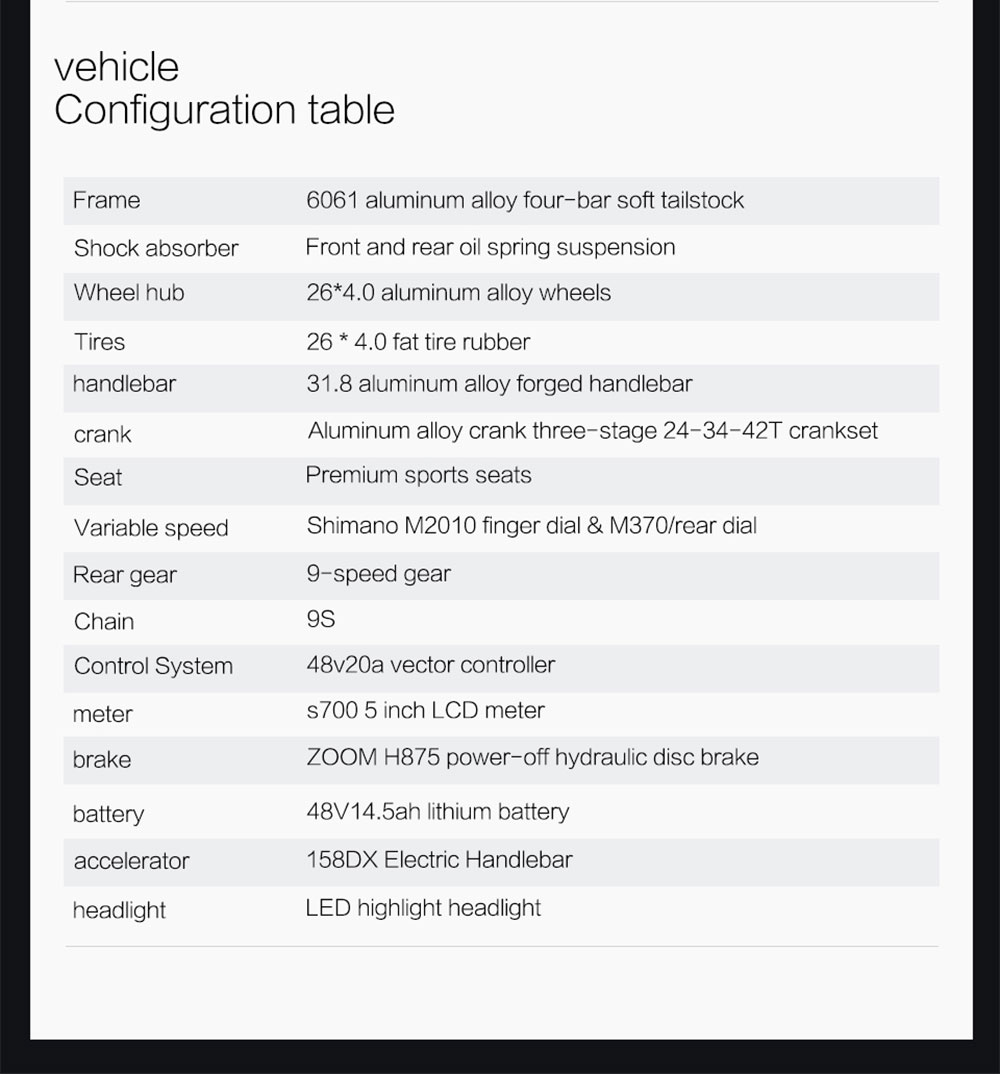Select the Frame row label
The image size is (1000, 1074).
[106, 200]
